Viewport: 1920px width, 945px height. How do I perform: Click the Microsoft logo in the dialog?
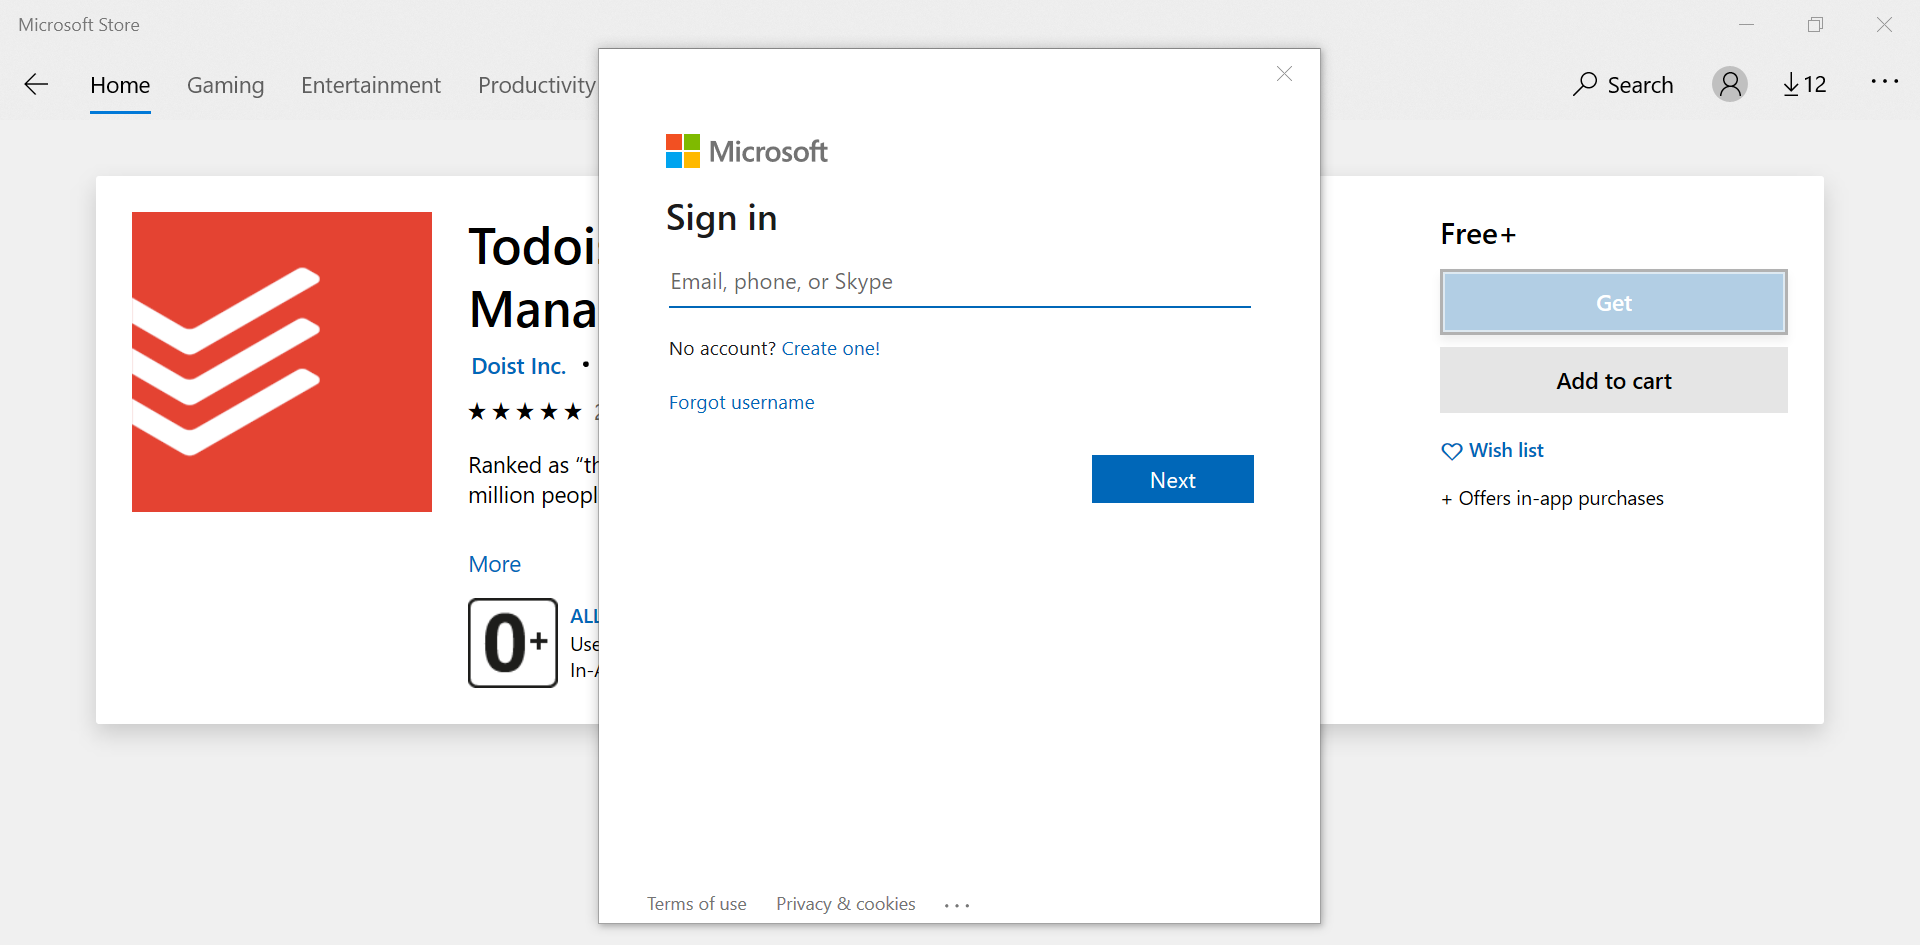(x=746, y=150)
